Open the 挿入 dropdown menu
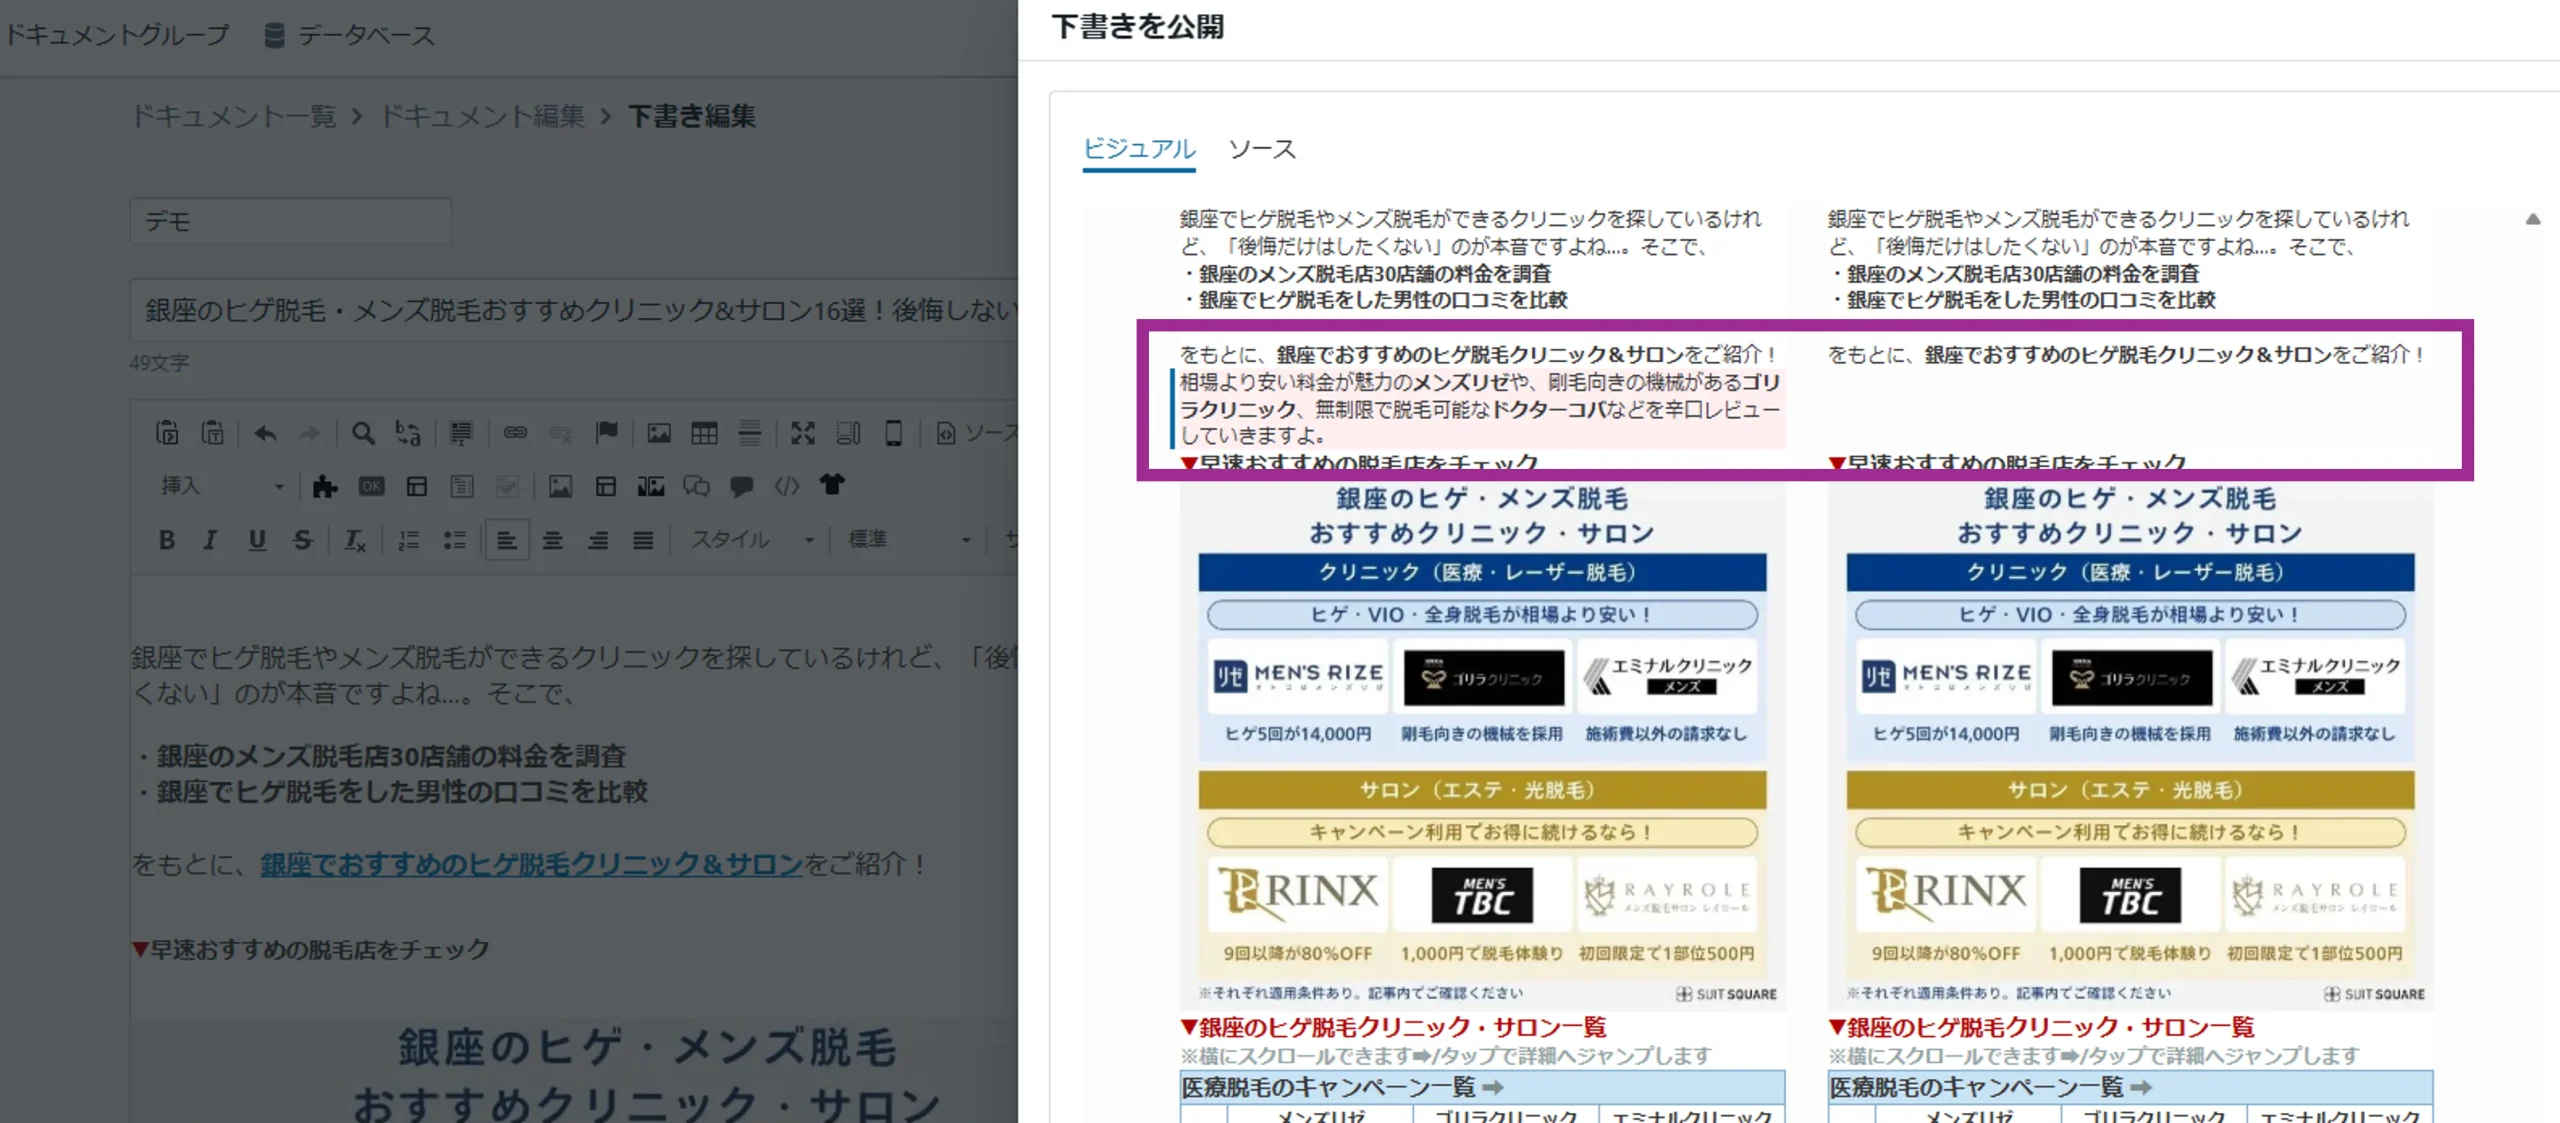This screenshot has height=1123, width=2560. tap(220, 487)
